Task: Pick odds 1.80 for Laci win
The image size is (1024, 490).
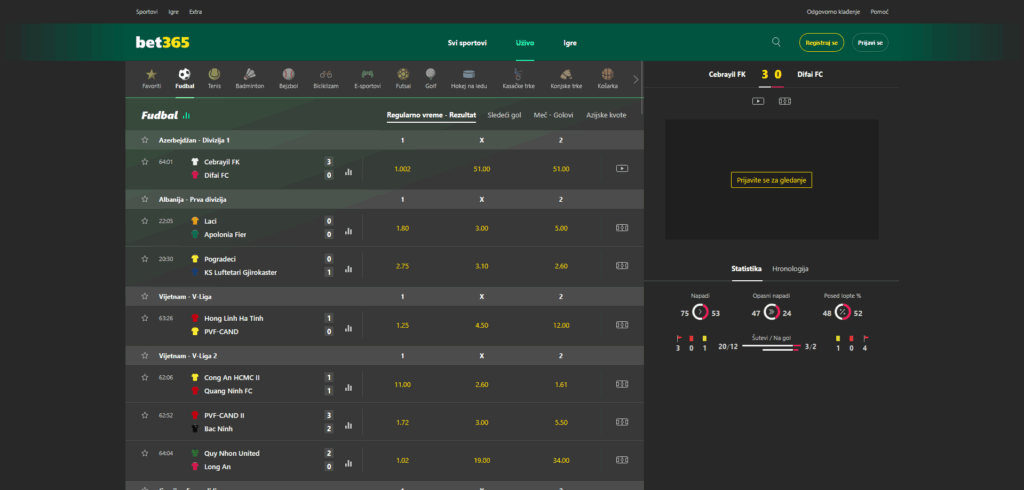Action: (402, 228)
